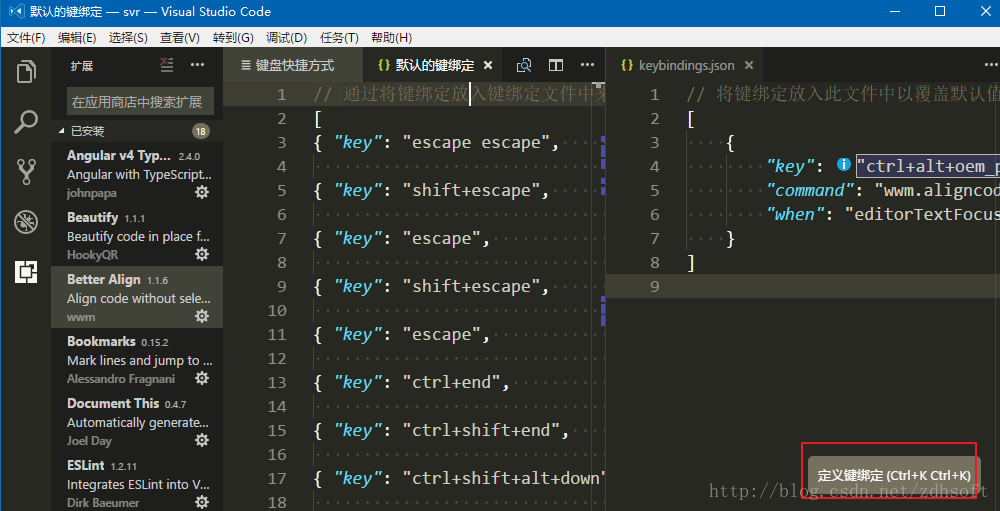This screenshot has width=1000, height=511.
Task: Click the 定义键绑定 button
Action: coord(893,475)
